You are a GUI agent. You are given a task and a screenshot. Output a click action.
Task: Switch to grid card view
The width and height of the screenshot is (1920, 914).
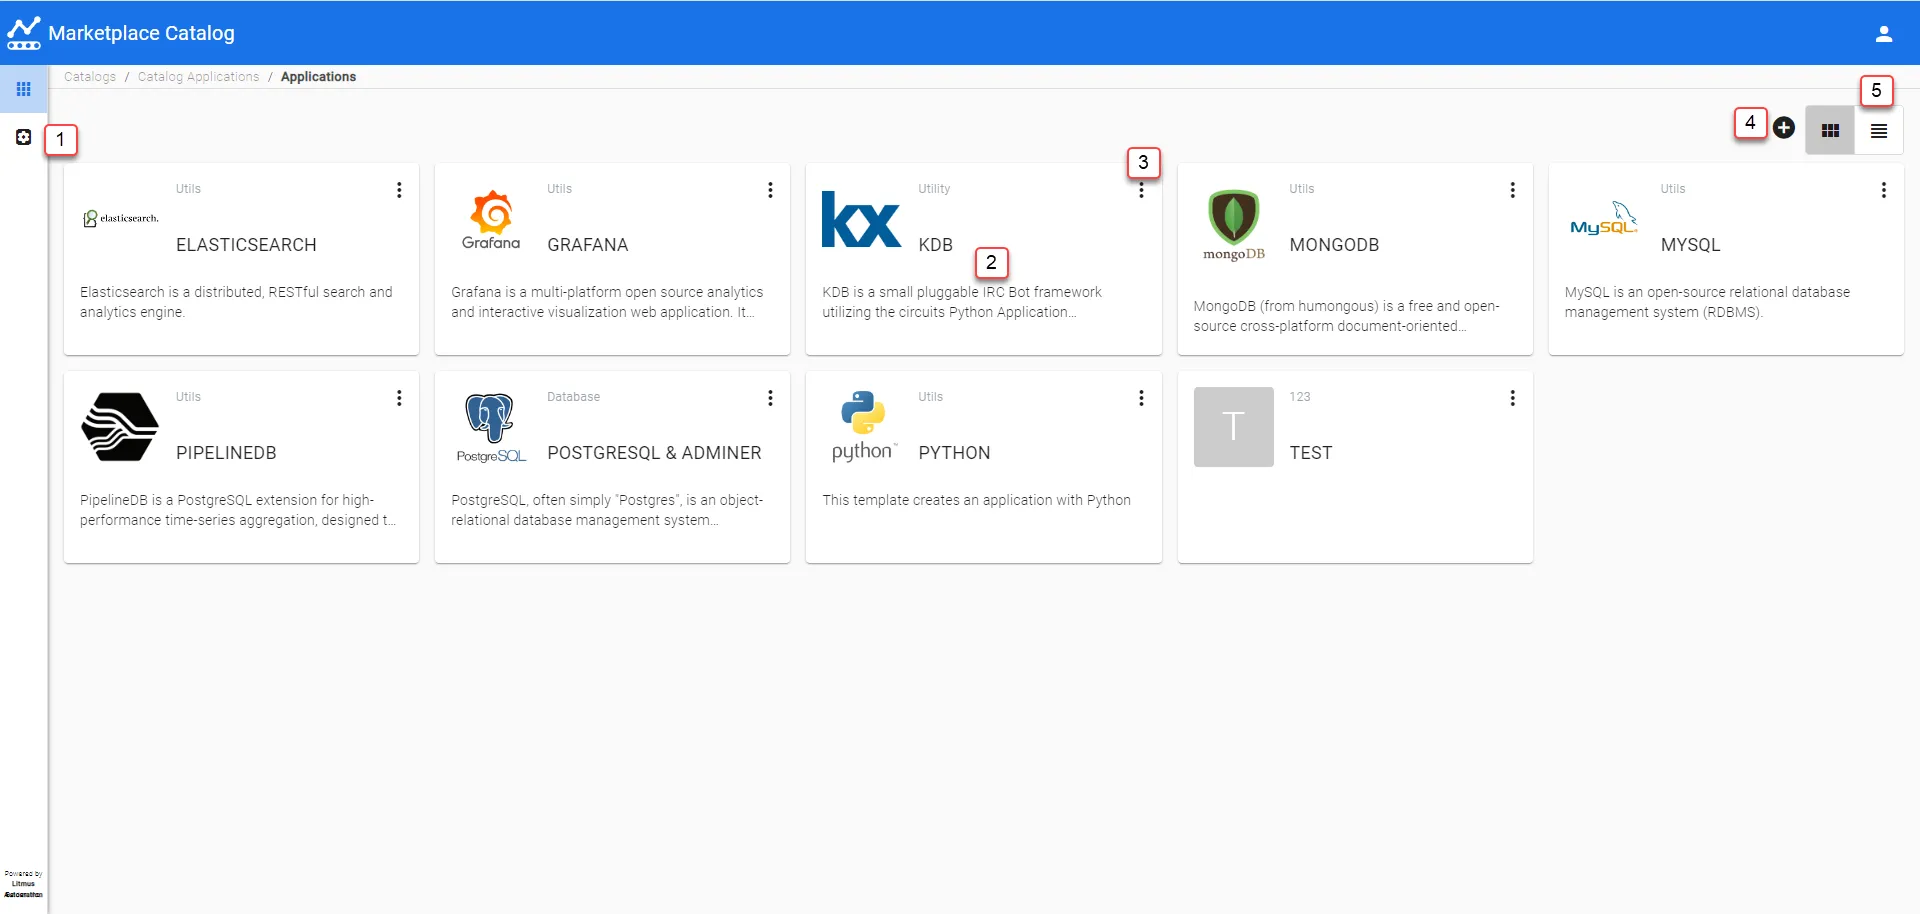(x=1830, y=130)
